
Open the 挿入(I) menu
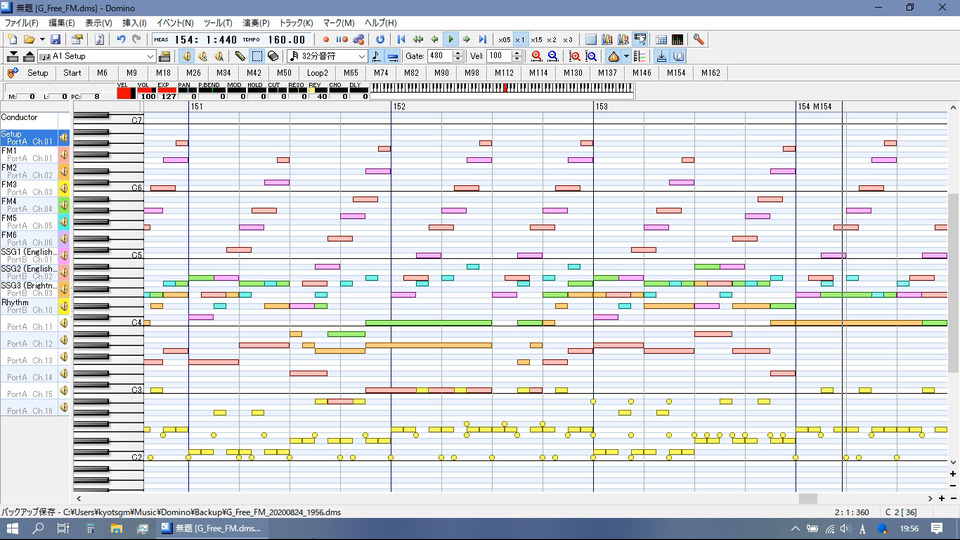(x=134, y=23)
